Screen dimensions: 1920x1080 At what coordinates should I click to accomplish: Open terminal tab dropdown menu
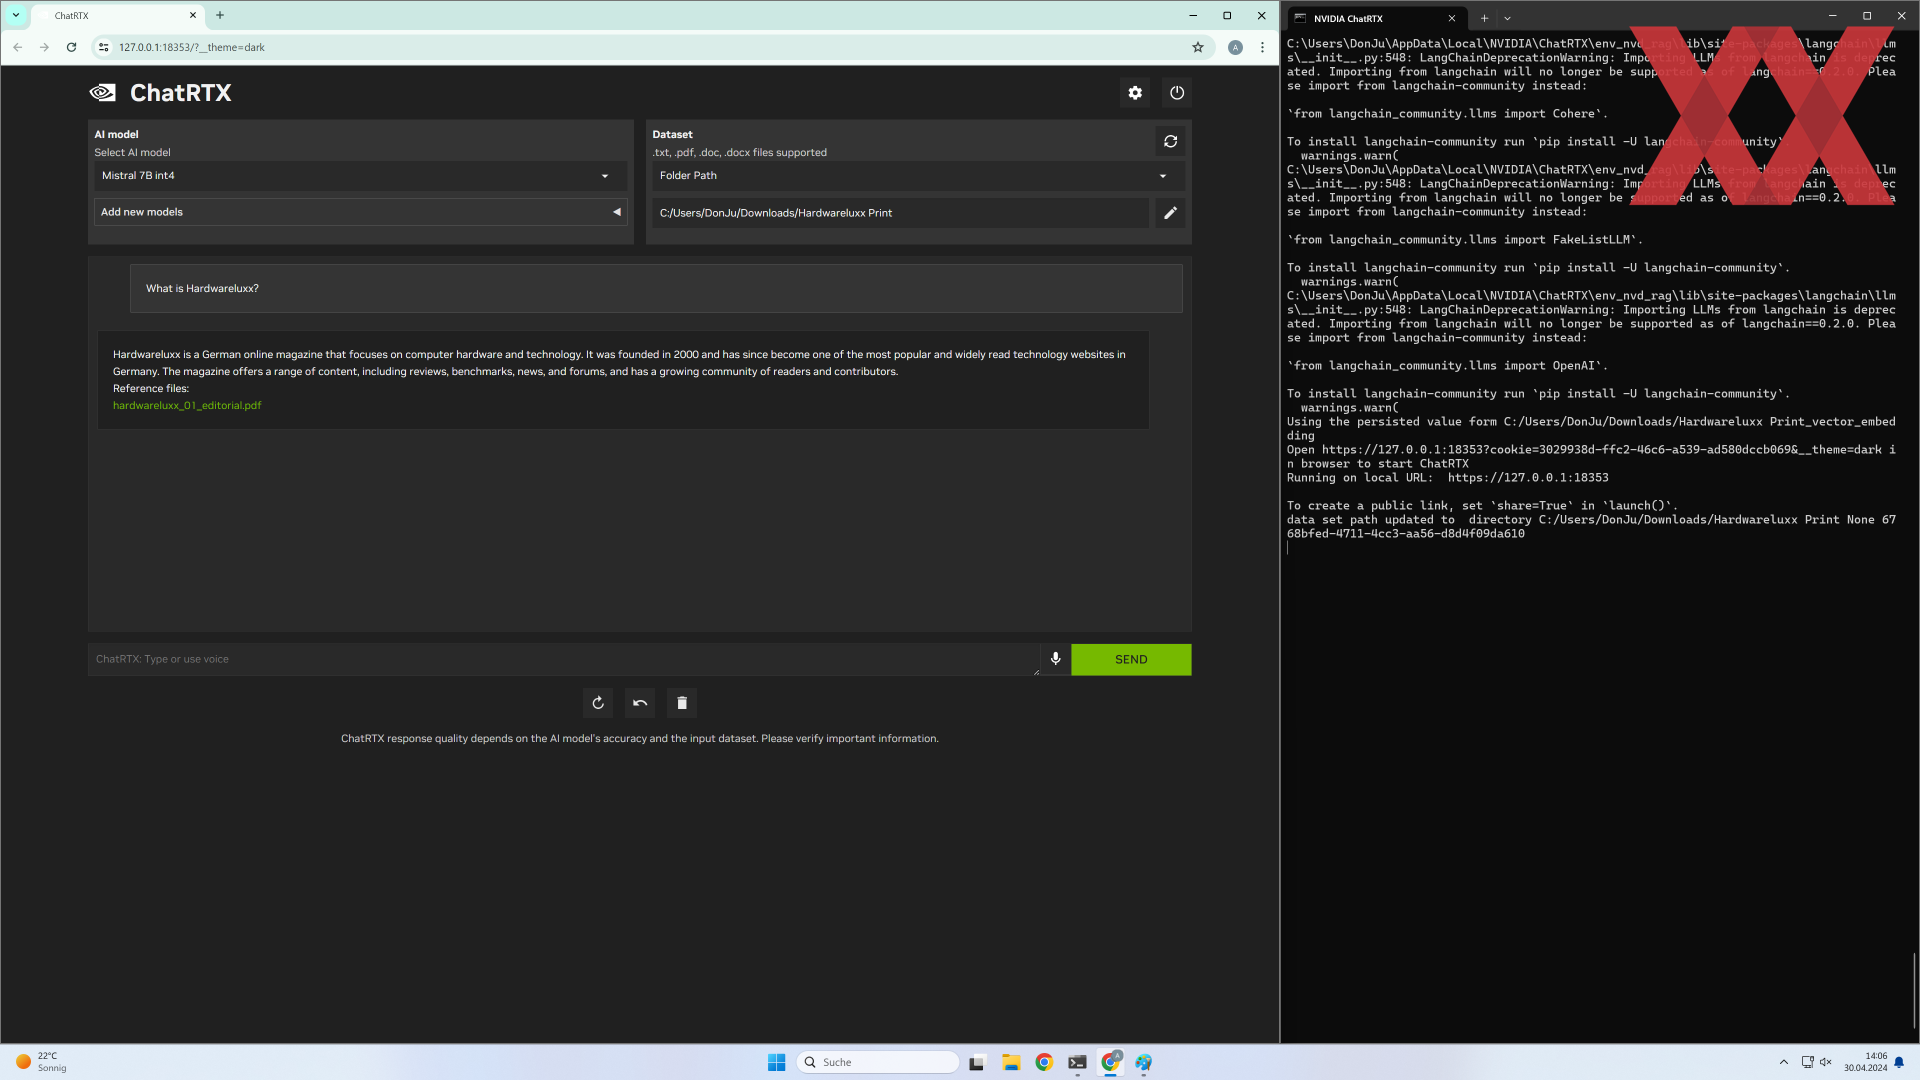pos(1507,18)
